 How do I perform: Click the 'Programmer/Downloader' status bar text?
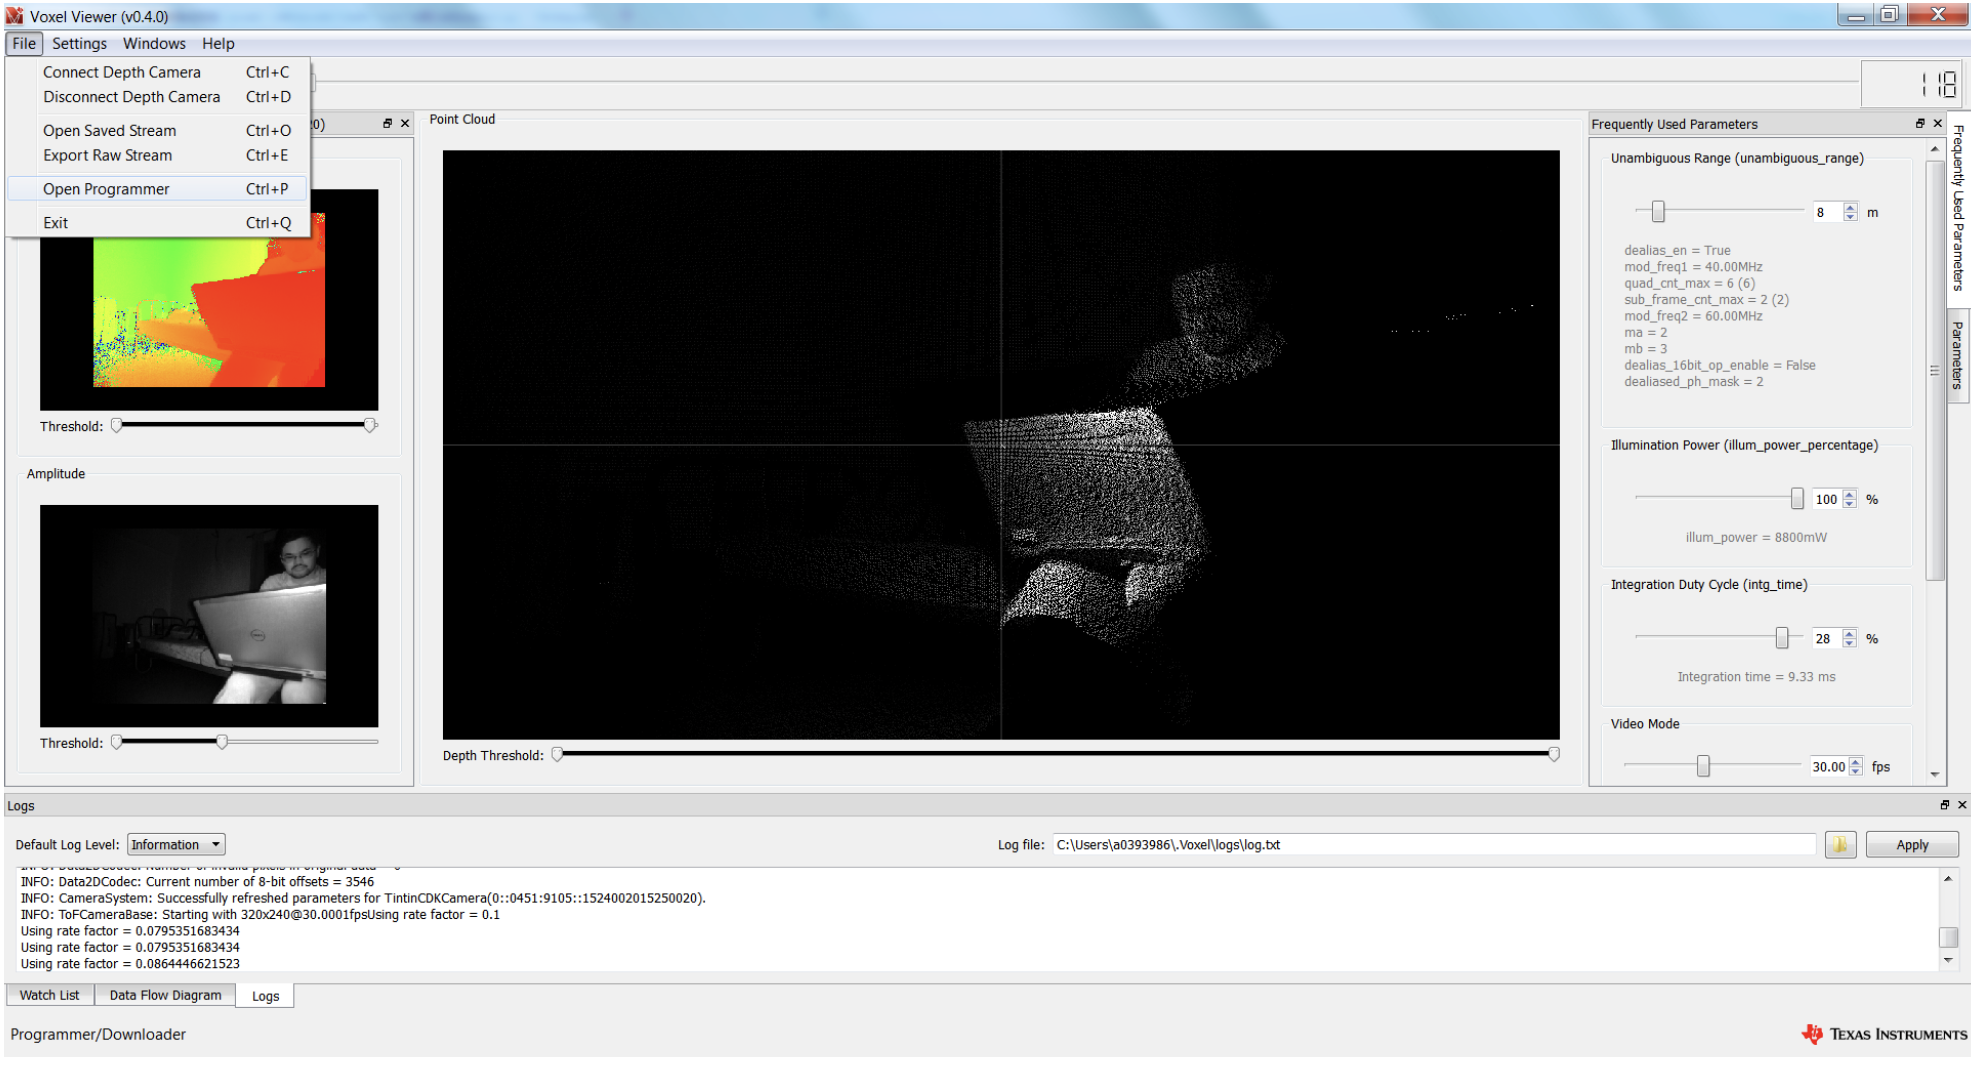[x=98, y=1035]
